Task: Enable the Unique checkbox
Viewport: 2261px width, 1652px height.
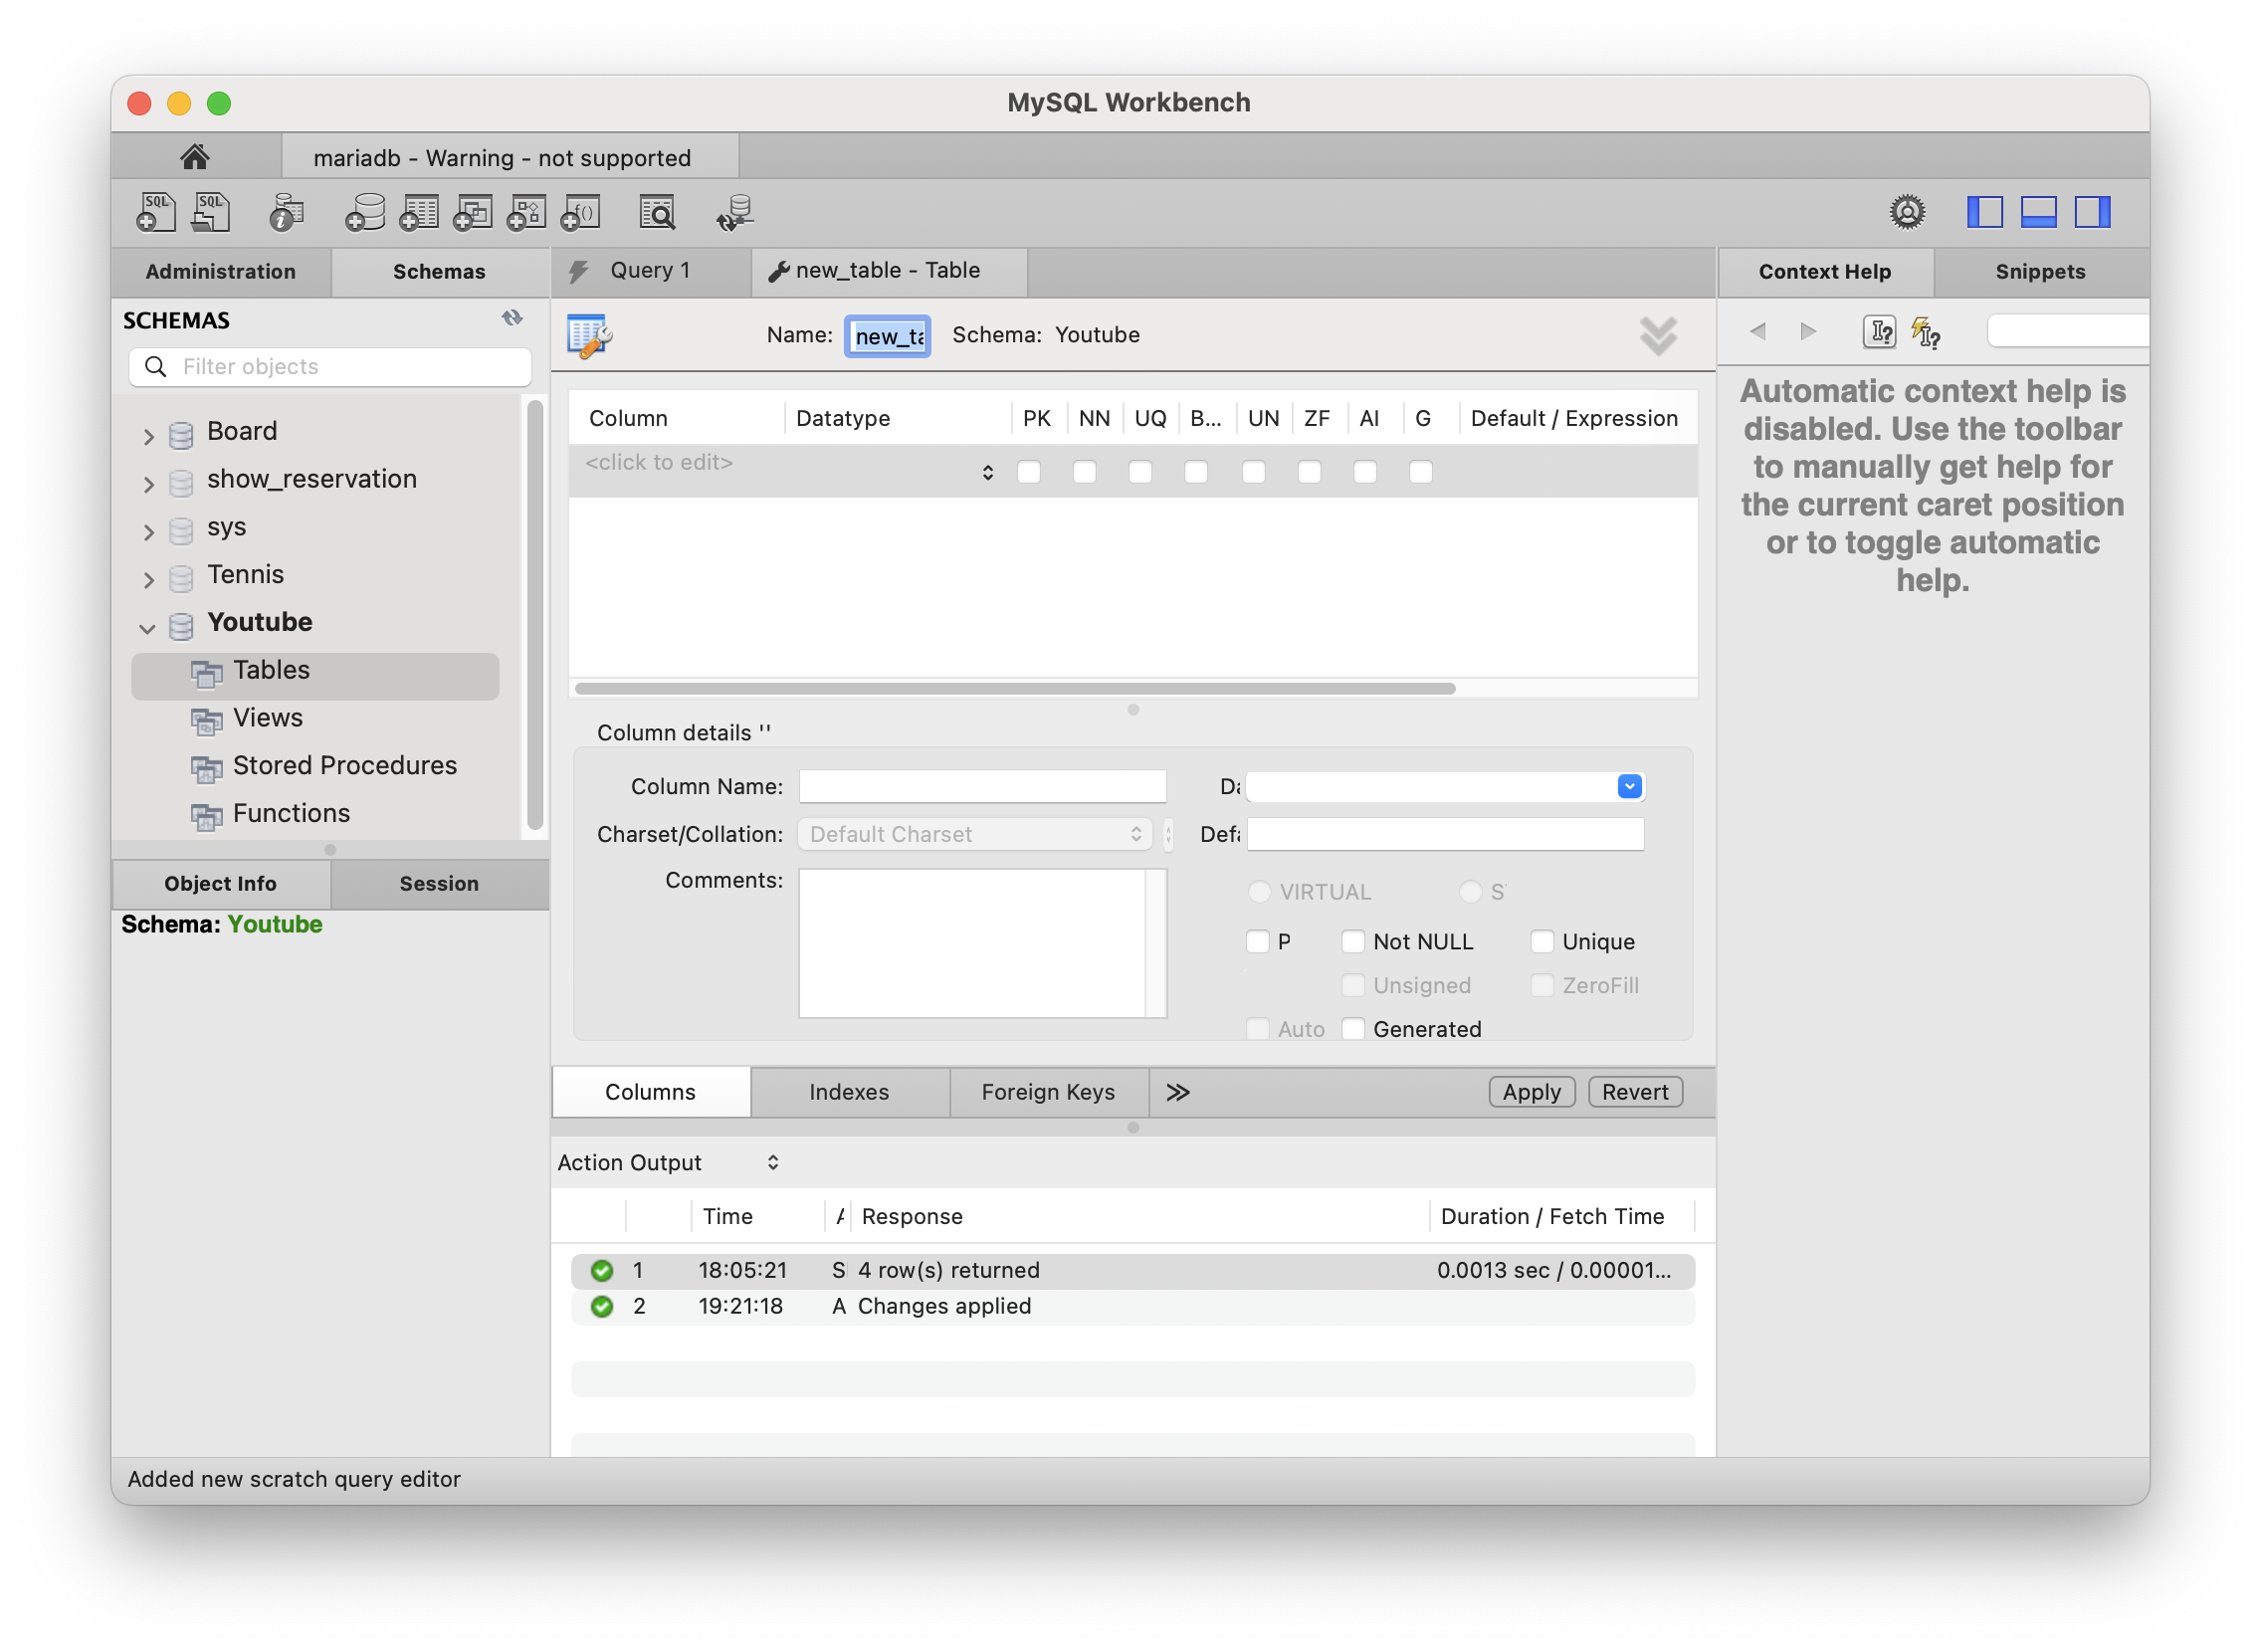Action: point(1543,942)
